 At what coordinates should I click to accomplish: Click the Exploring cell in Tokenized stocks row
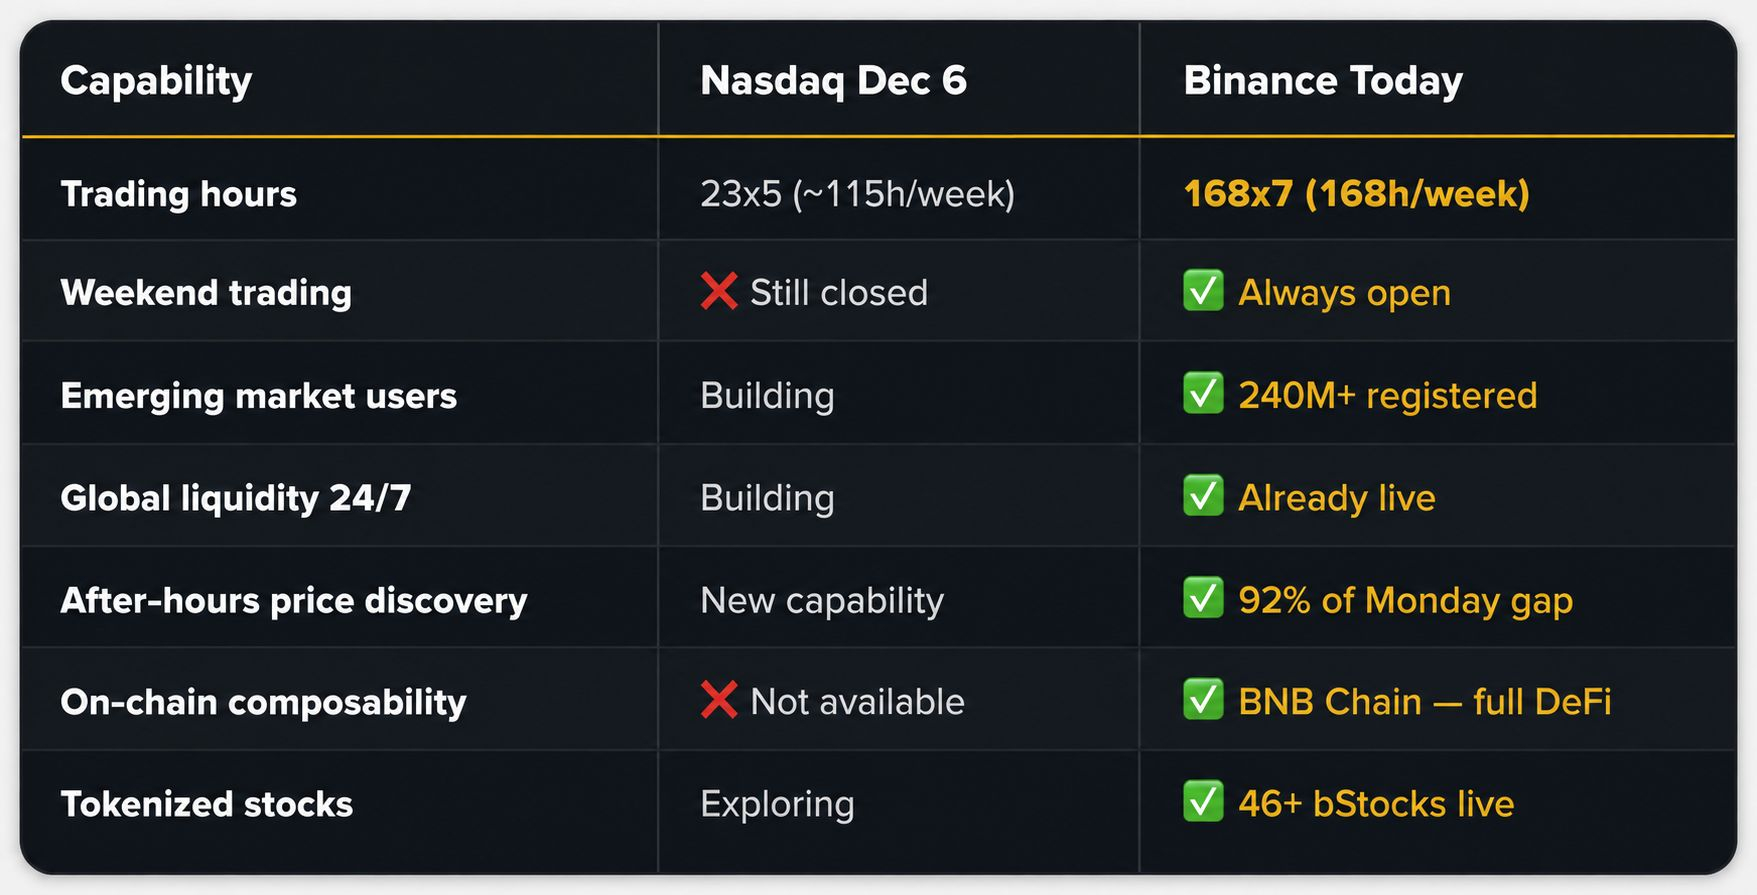click(x=778, y=804)
